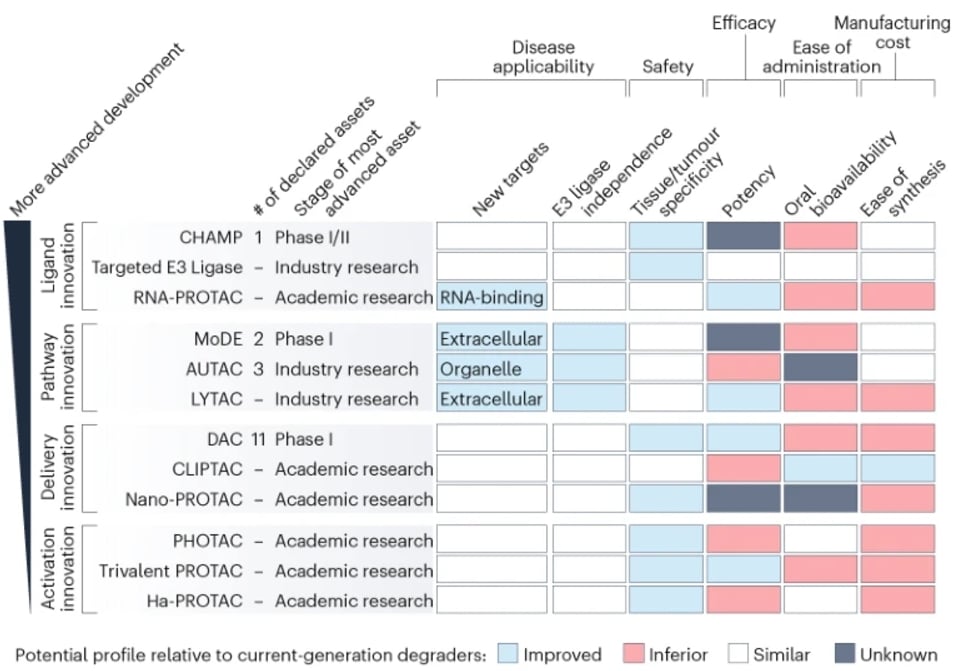954x671 pixels.
Task: Click the Inferior legend color swatch
Action: click(x=633, y=654)
